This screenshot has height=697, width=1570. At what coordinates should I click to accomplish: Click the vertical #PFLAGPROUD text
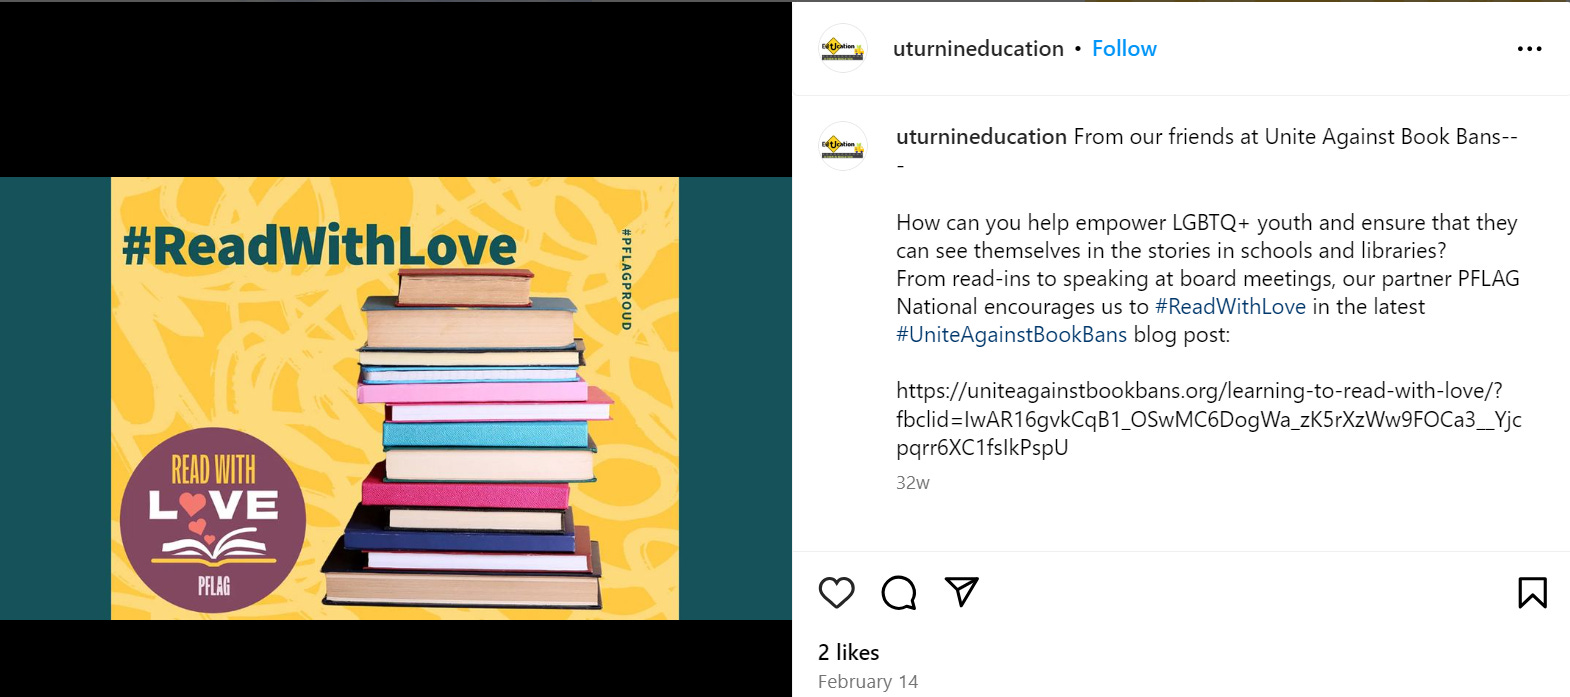tap(626, 280)
